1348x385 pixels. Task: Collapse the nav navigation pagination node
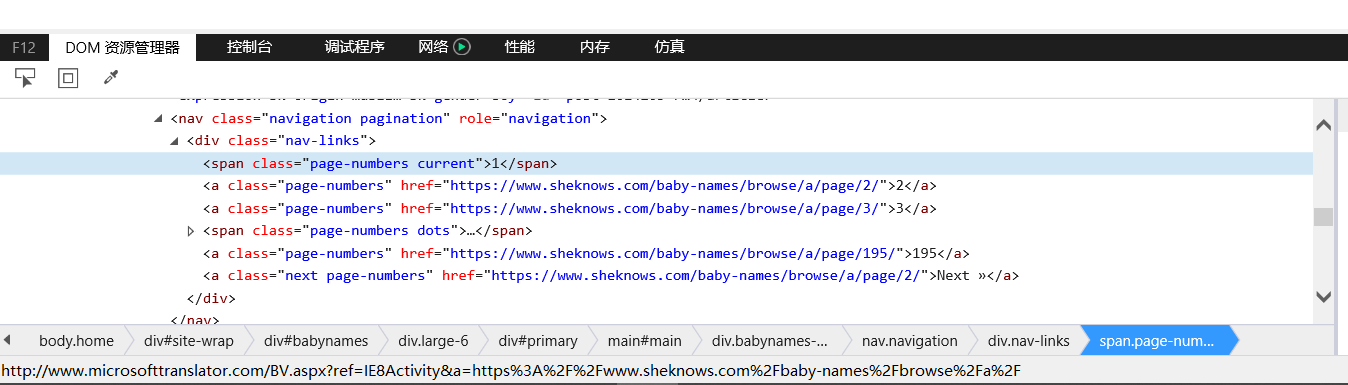[159, 119]
